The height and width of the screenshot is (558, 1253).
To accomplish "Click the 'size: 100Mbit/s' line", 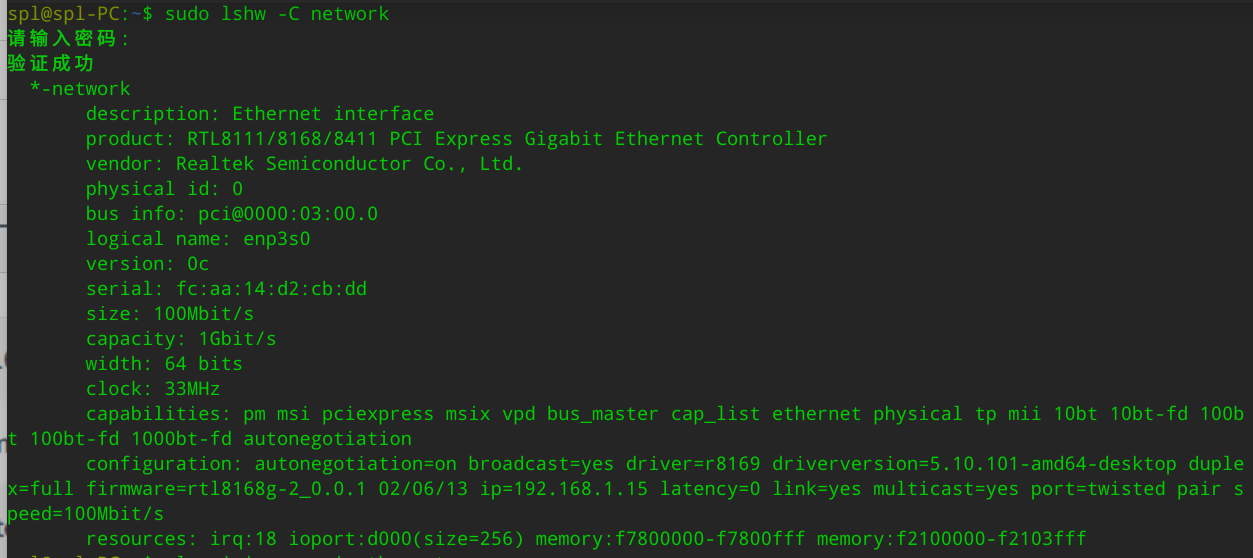I will pos(170,314).
